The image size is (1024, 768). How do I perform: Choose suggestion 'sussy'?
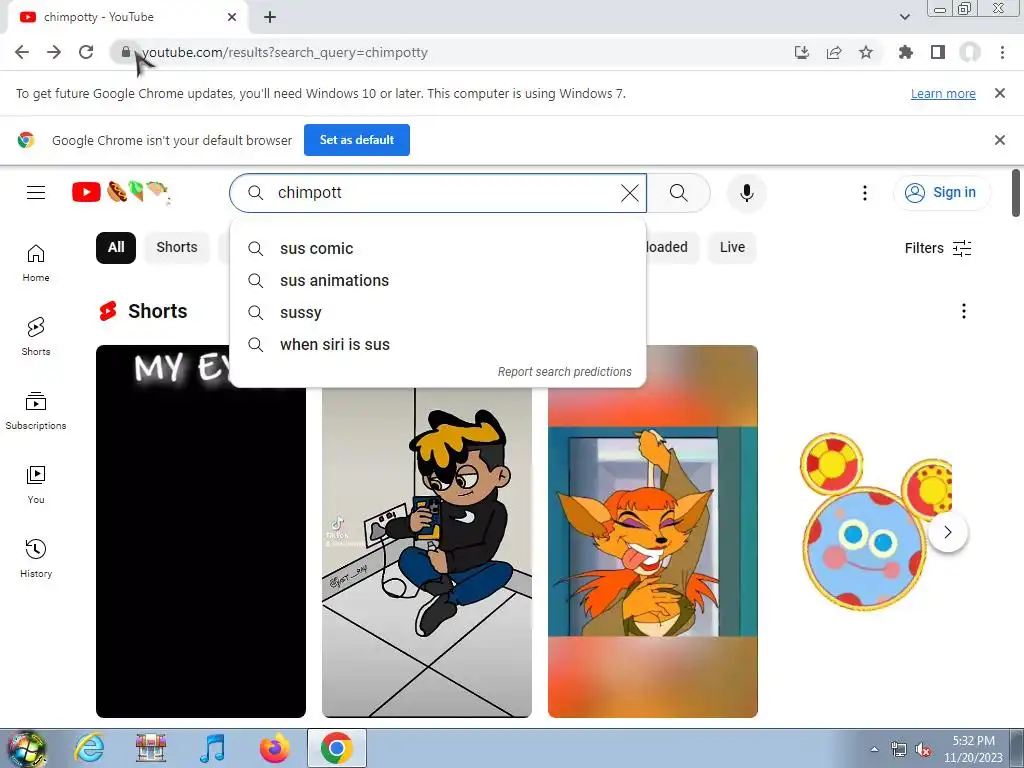click(x=438, y=313)
